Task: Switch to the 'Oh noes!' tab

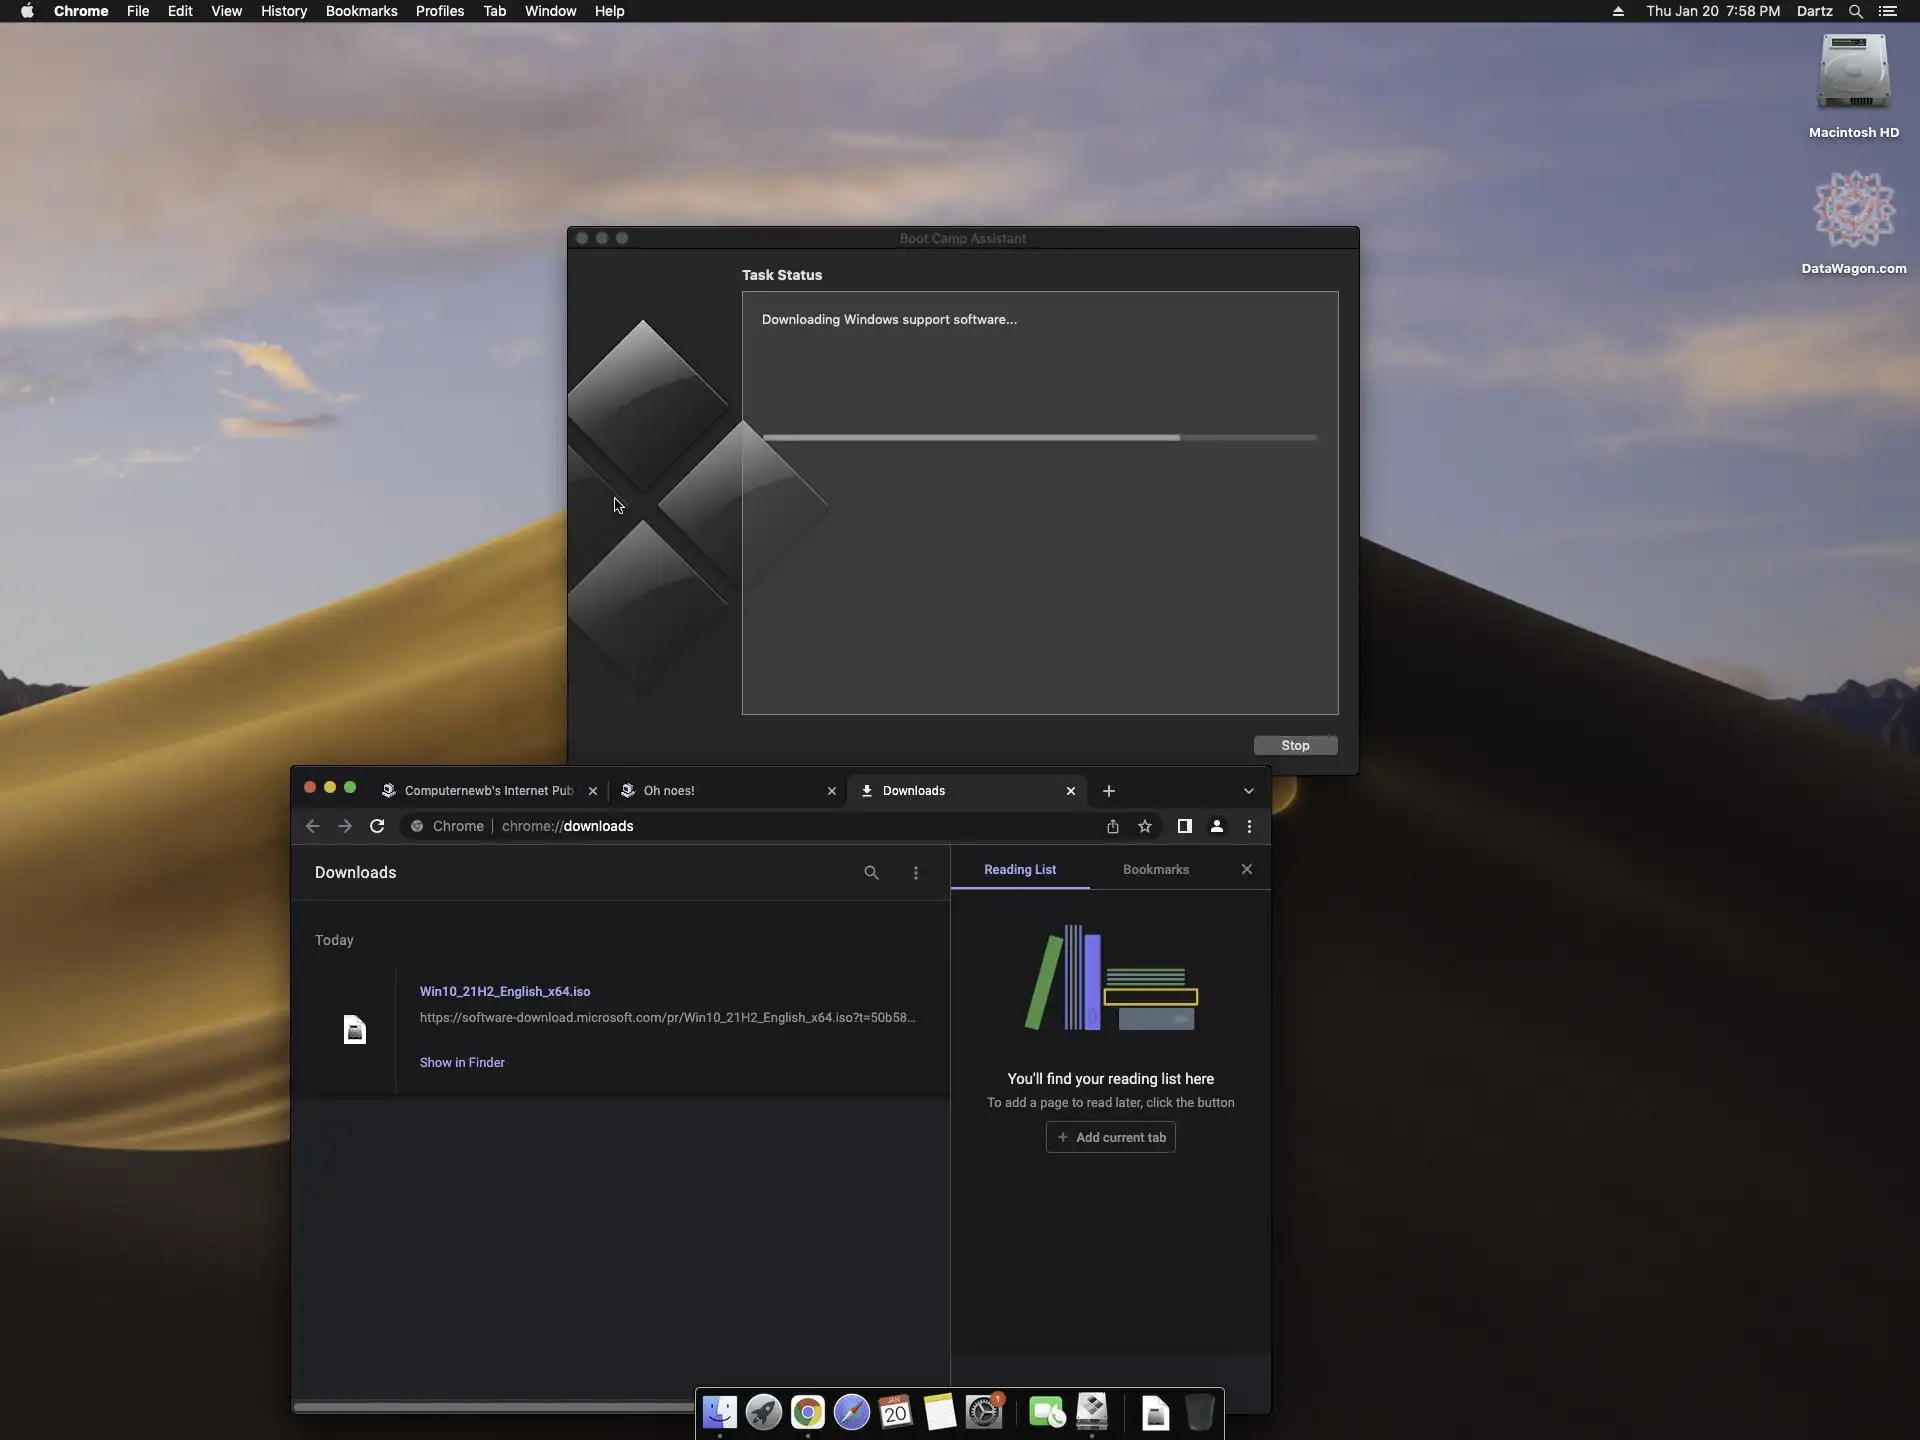Action: 720,791
